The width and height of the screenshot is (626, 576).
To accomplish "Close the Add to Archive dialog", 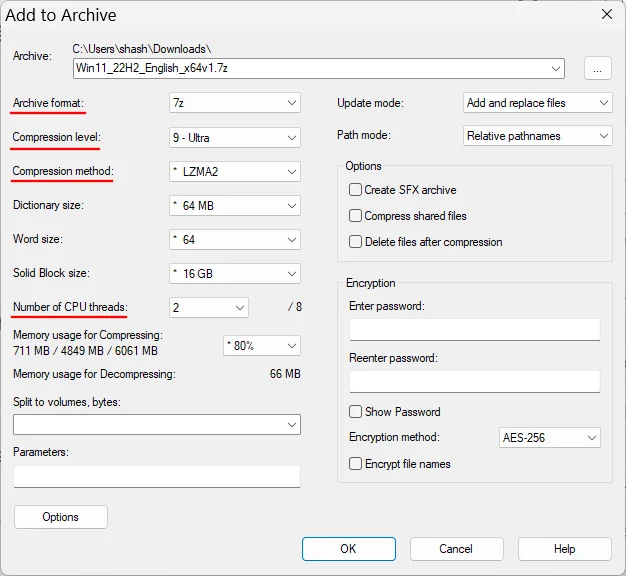I will [x=607, y=14].
